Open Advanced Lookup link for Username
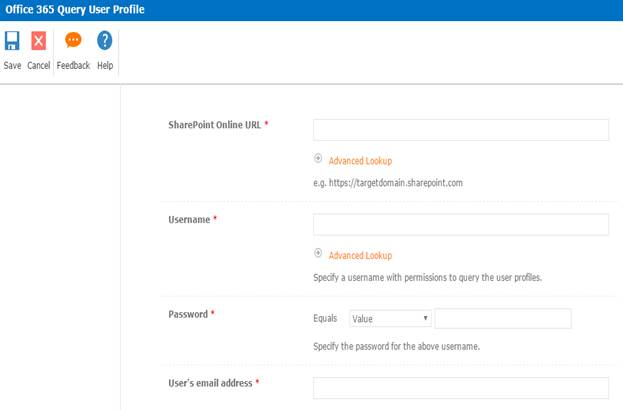This screenshot has height=410, width=623. (x=360, y=255)
